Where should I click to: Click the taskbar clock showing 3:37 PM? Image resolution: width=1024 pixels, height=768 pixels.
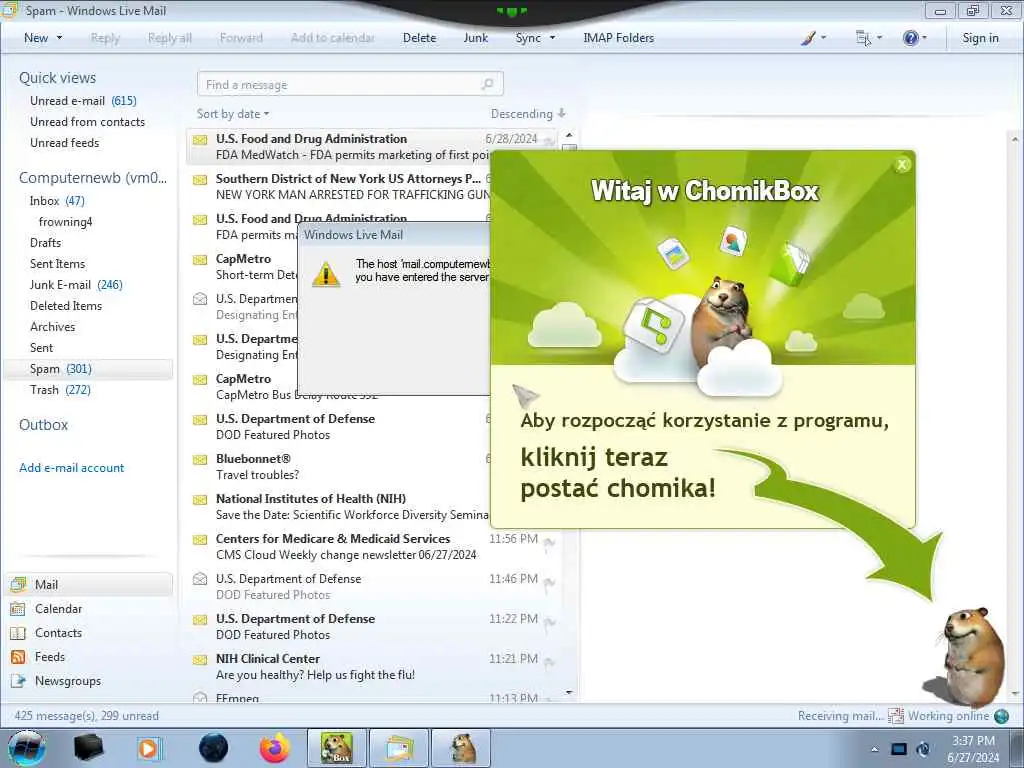coord(973,749)
